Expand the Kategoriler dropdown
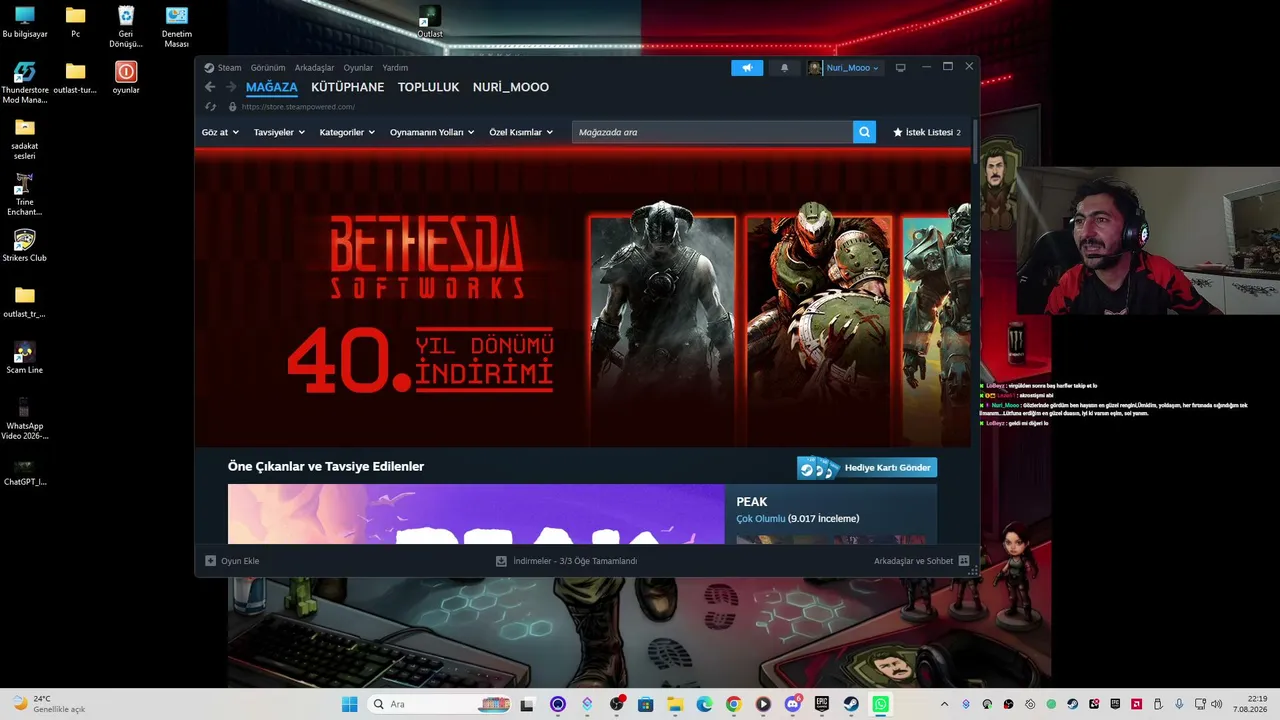Screen dimensions: 1280x720 pos(347,132)
